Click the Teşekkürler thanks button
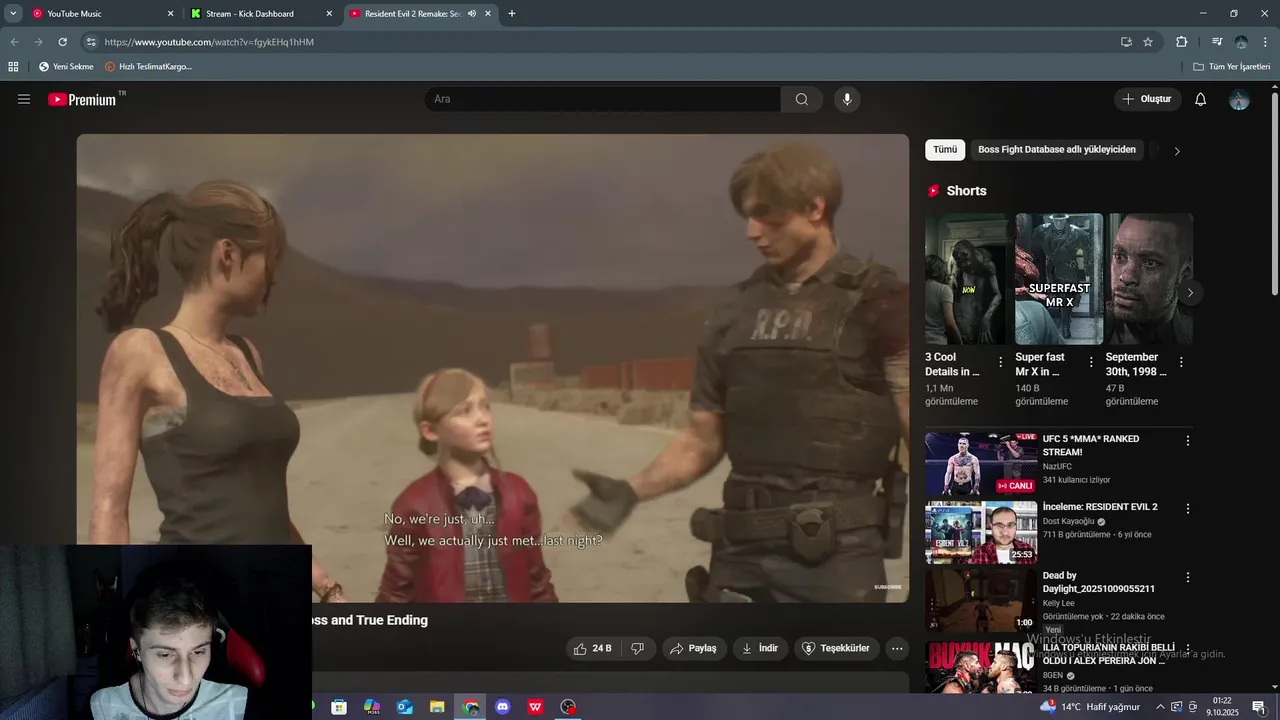The height and width of the screenshot is (720, 1280). coord(837,648)
